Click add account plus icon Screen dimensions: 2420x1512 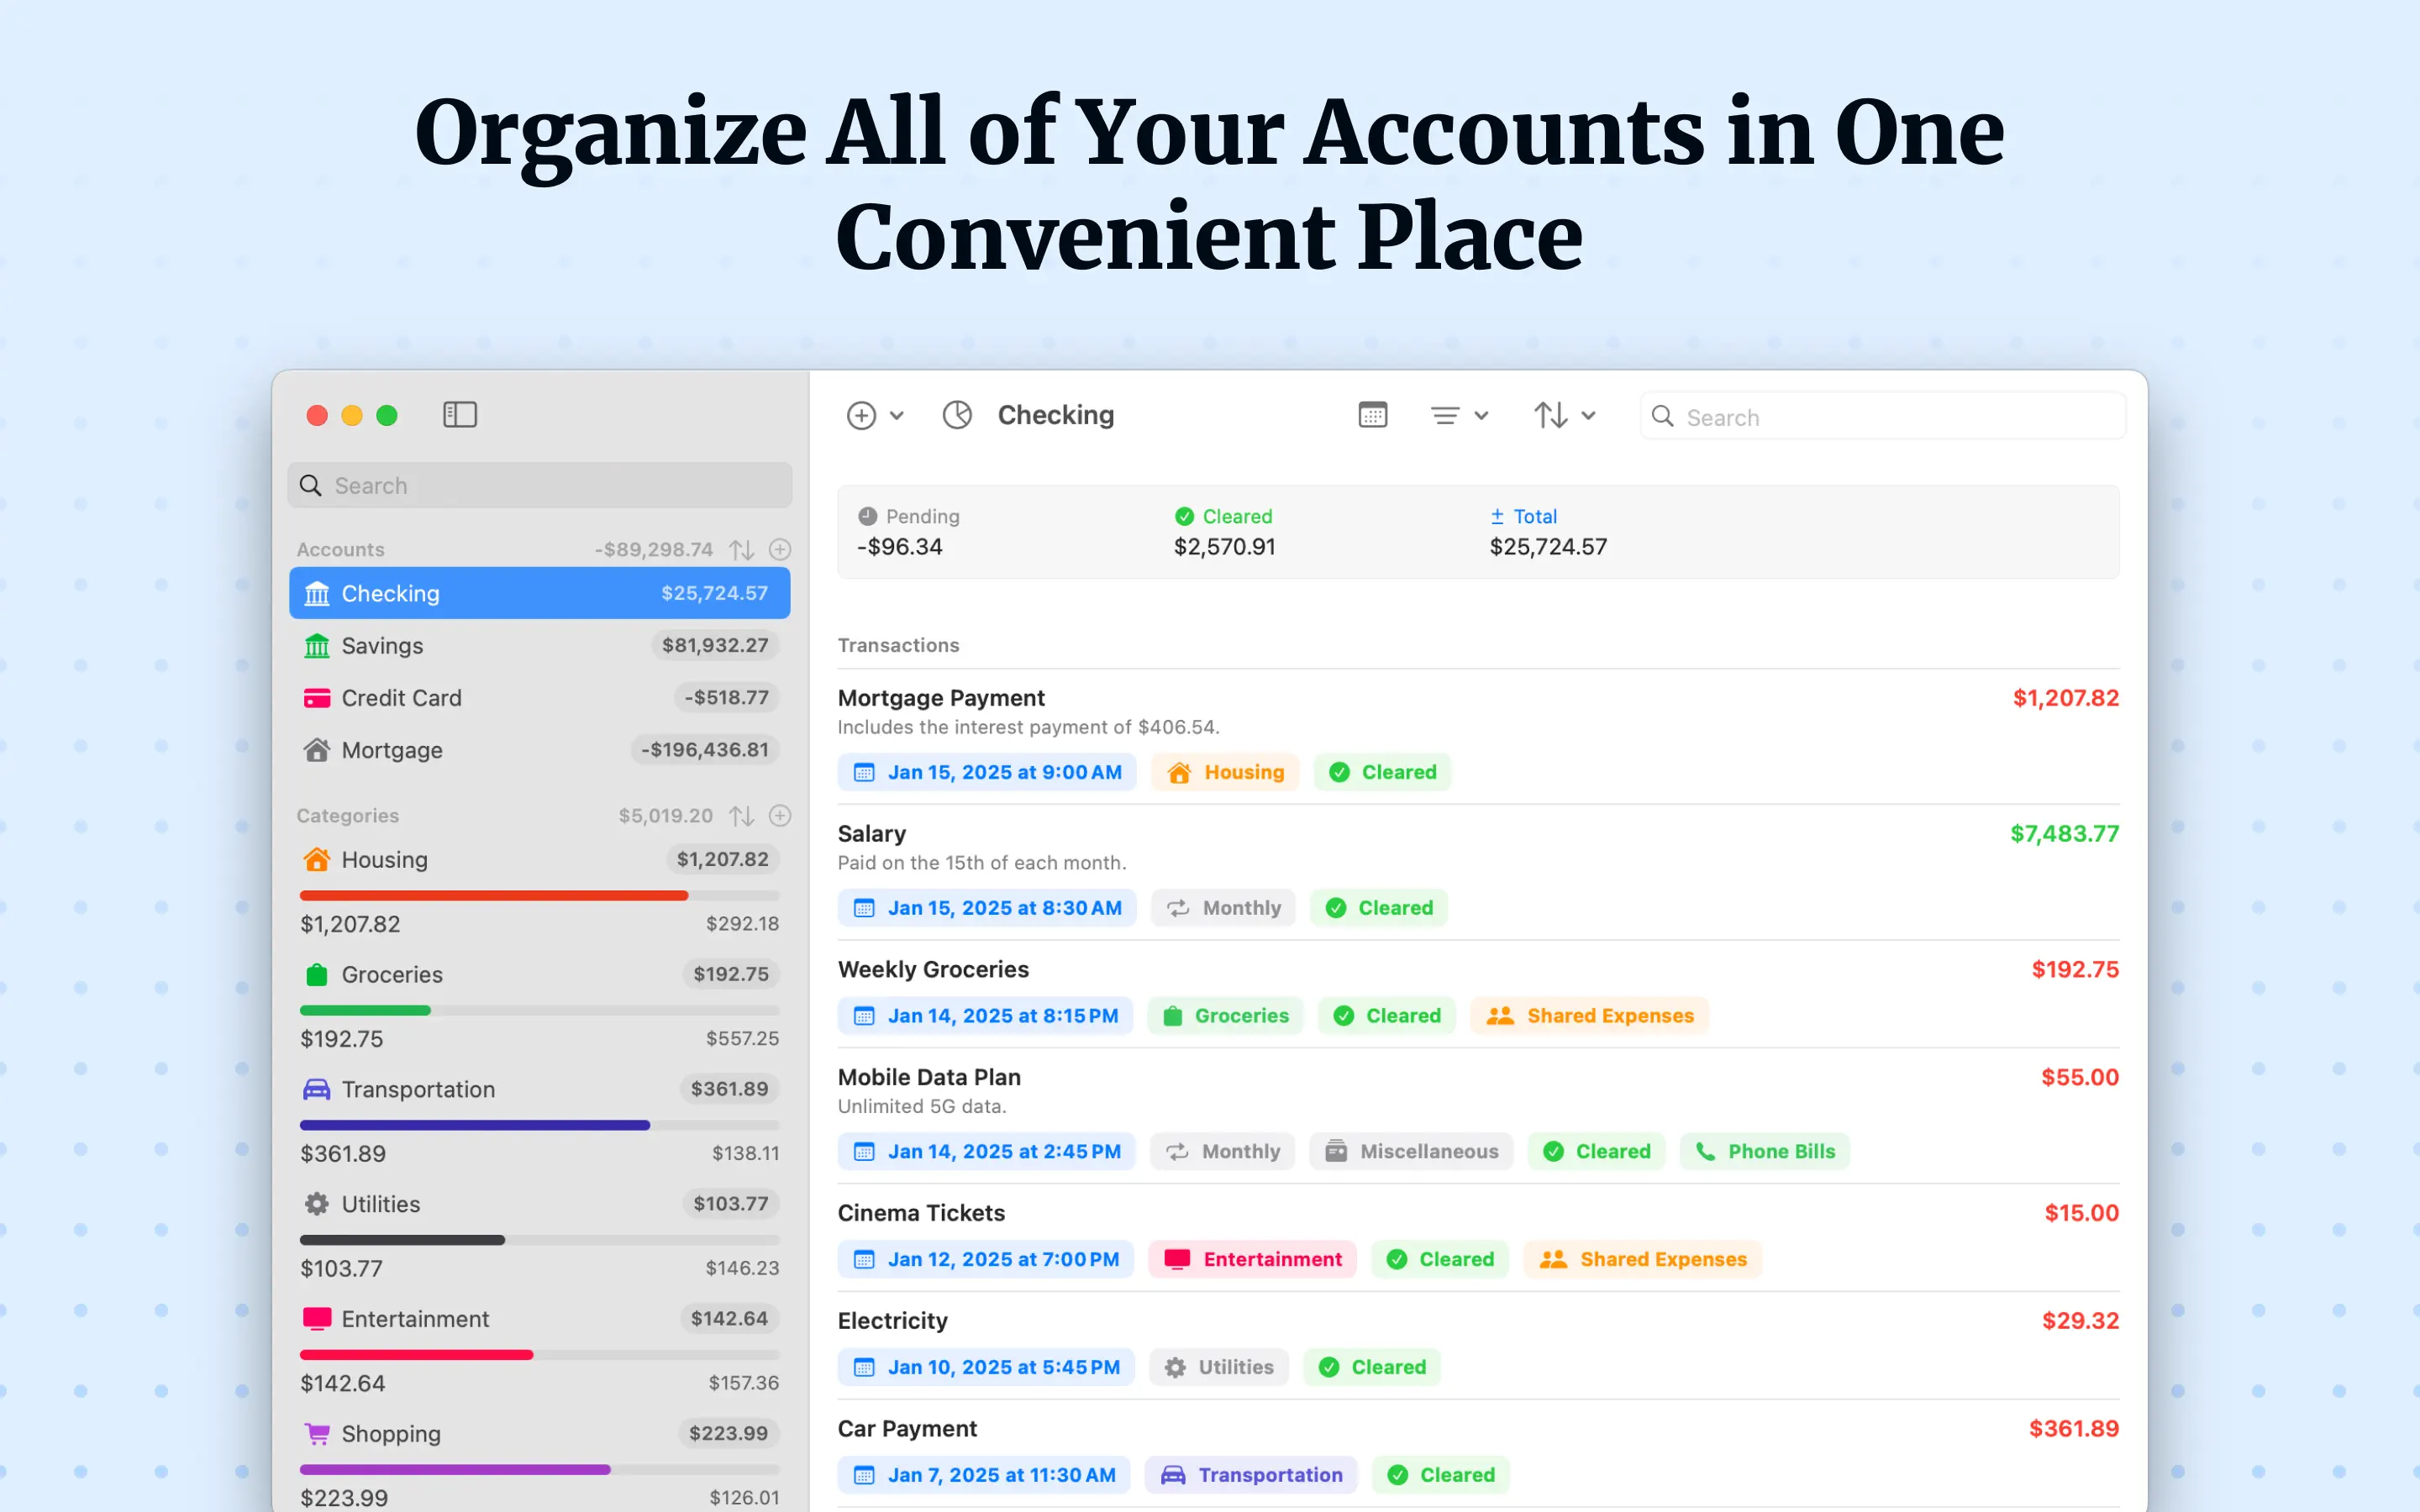(780, 549)
